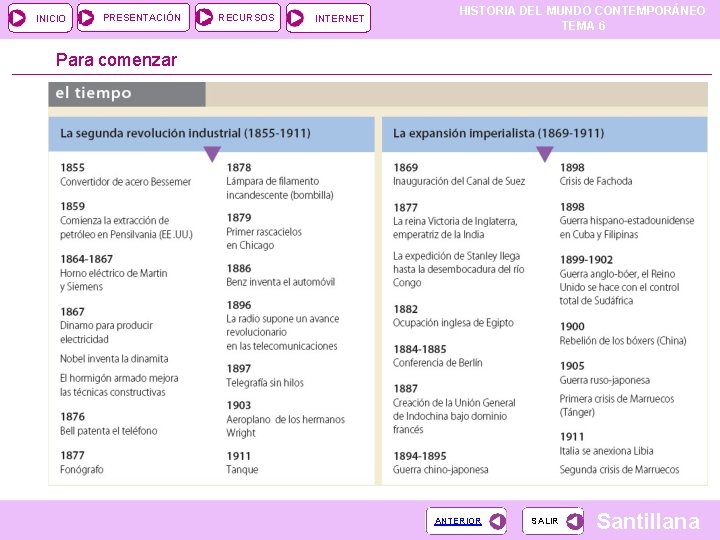Click 'Conferencia de Berlín' entry
The width and height of the screenshot is (720, 540).
click(x=438, y=363)
